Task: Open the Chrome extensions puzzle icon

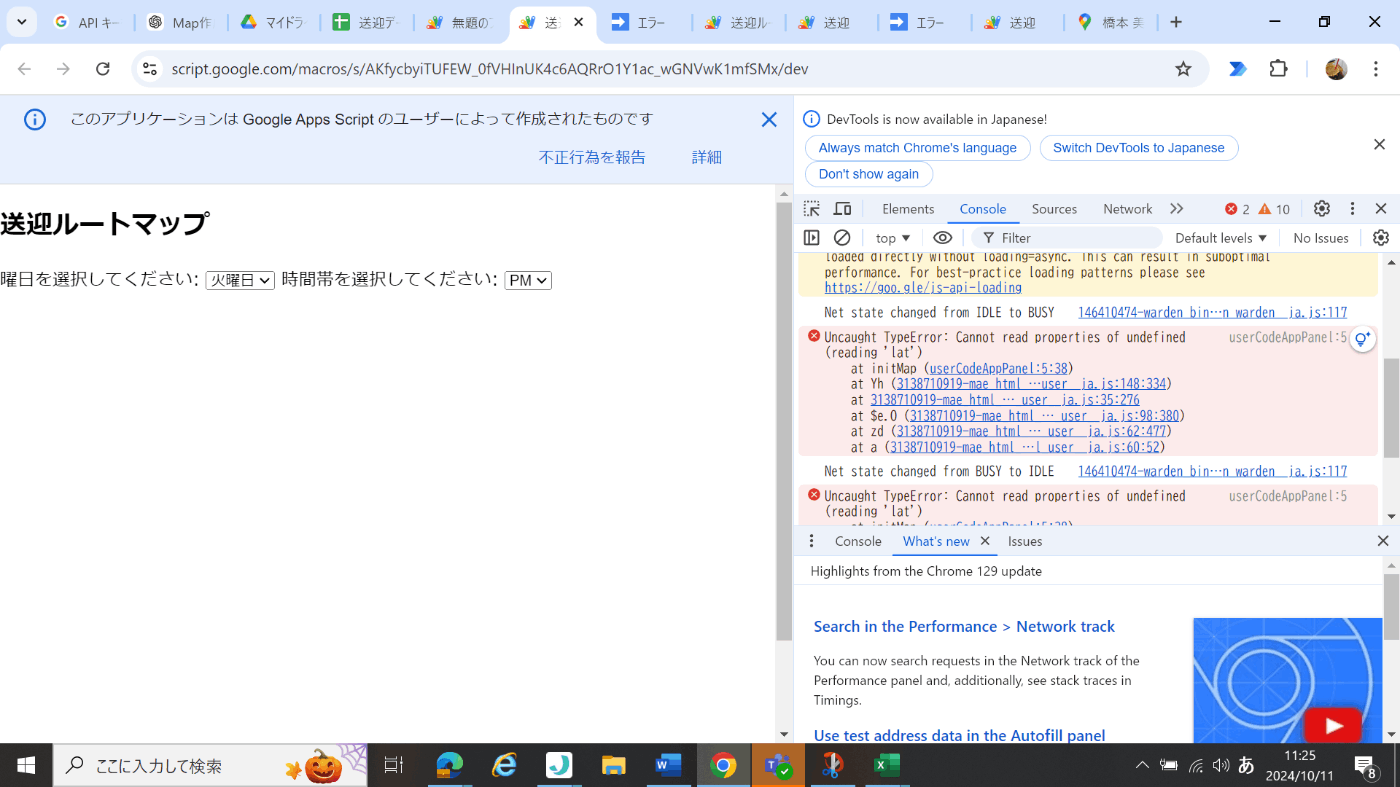Action: click(1278, 69)
